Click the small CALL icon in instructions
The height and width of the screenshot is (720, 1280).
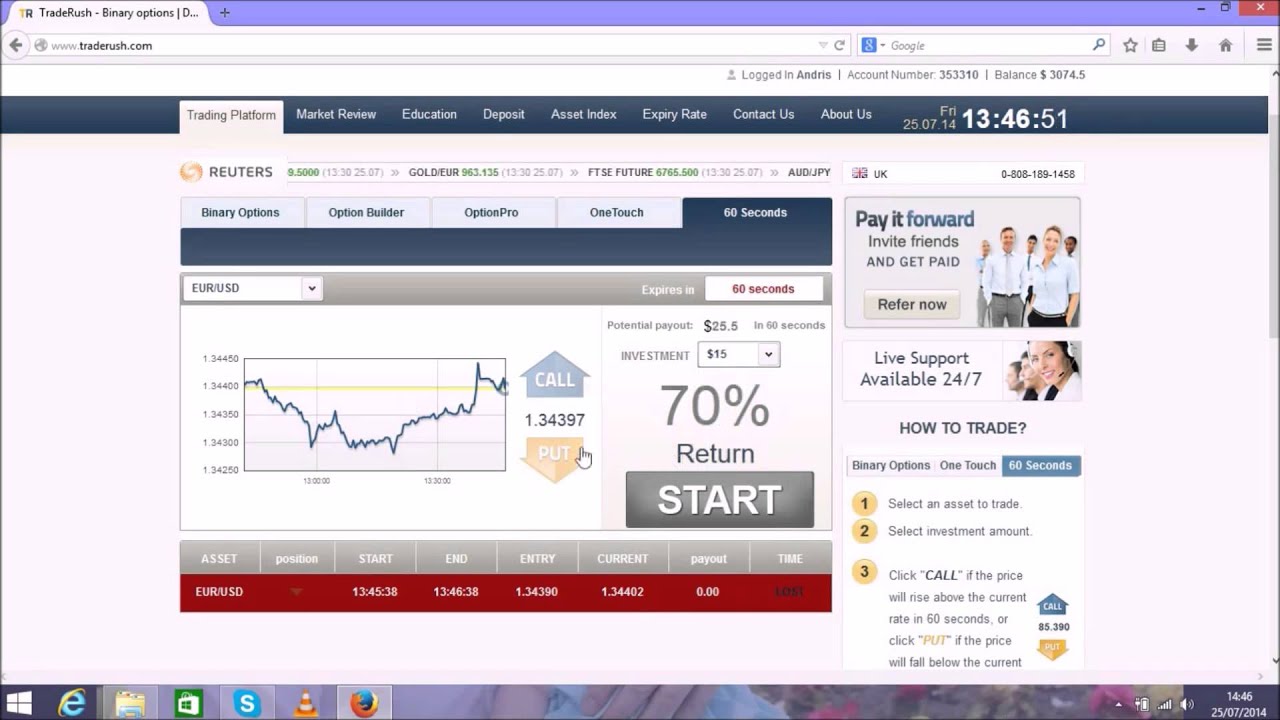point(1052,605)
